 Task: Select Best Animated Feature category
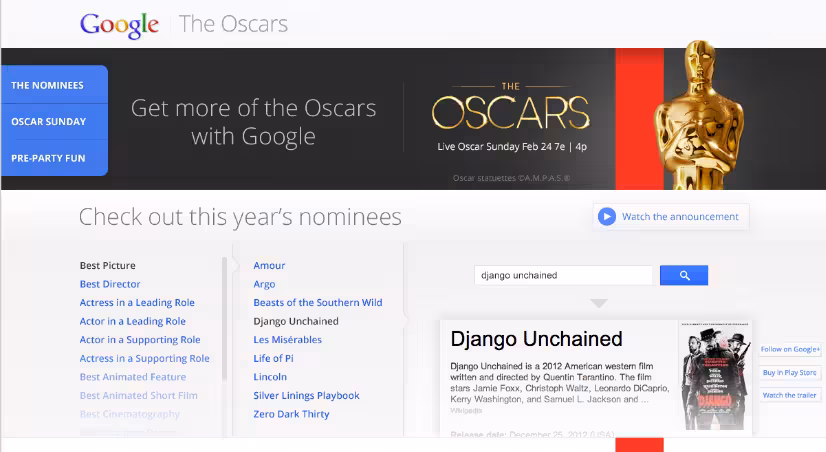[133, 377]
